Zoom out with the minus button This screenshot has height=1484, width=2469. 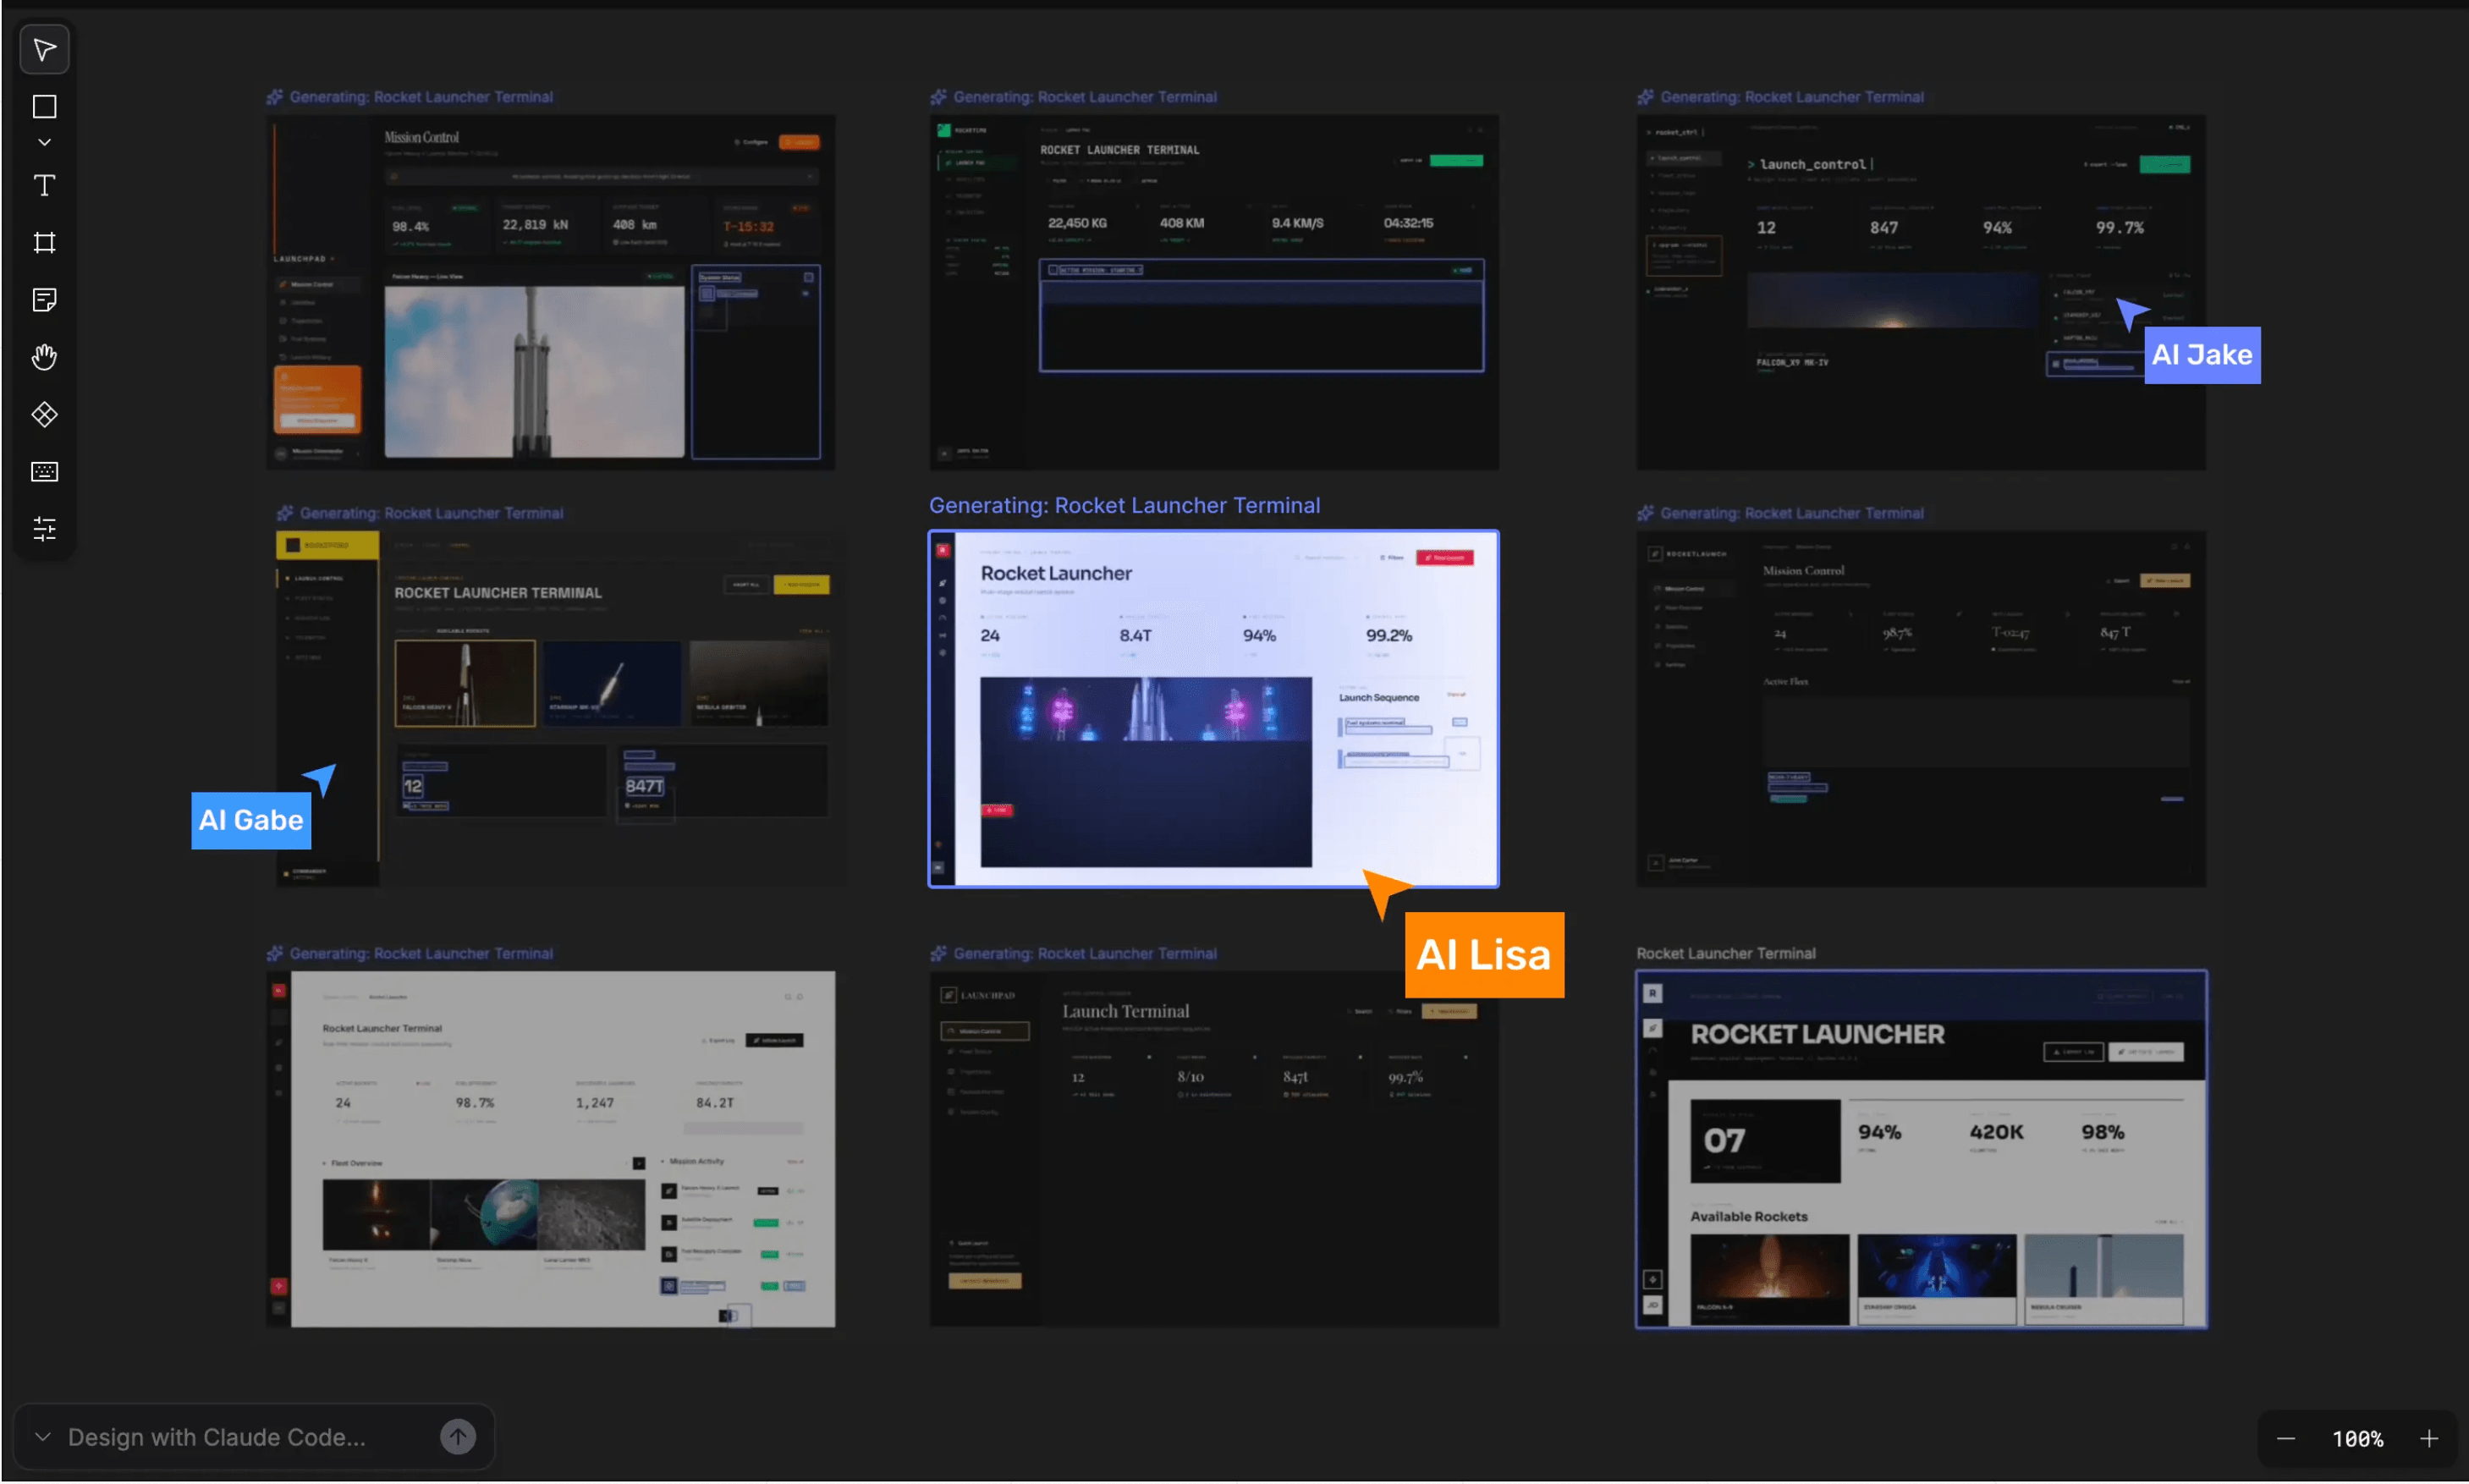click(2286, 1439)
